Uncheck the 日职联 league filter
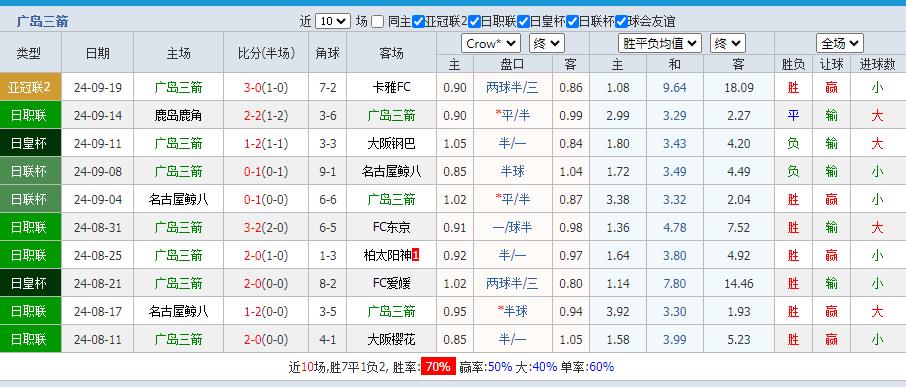 (x=474, y=21)
